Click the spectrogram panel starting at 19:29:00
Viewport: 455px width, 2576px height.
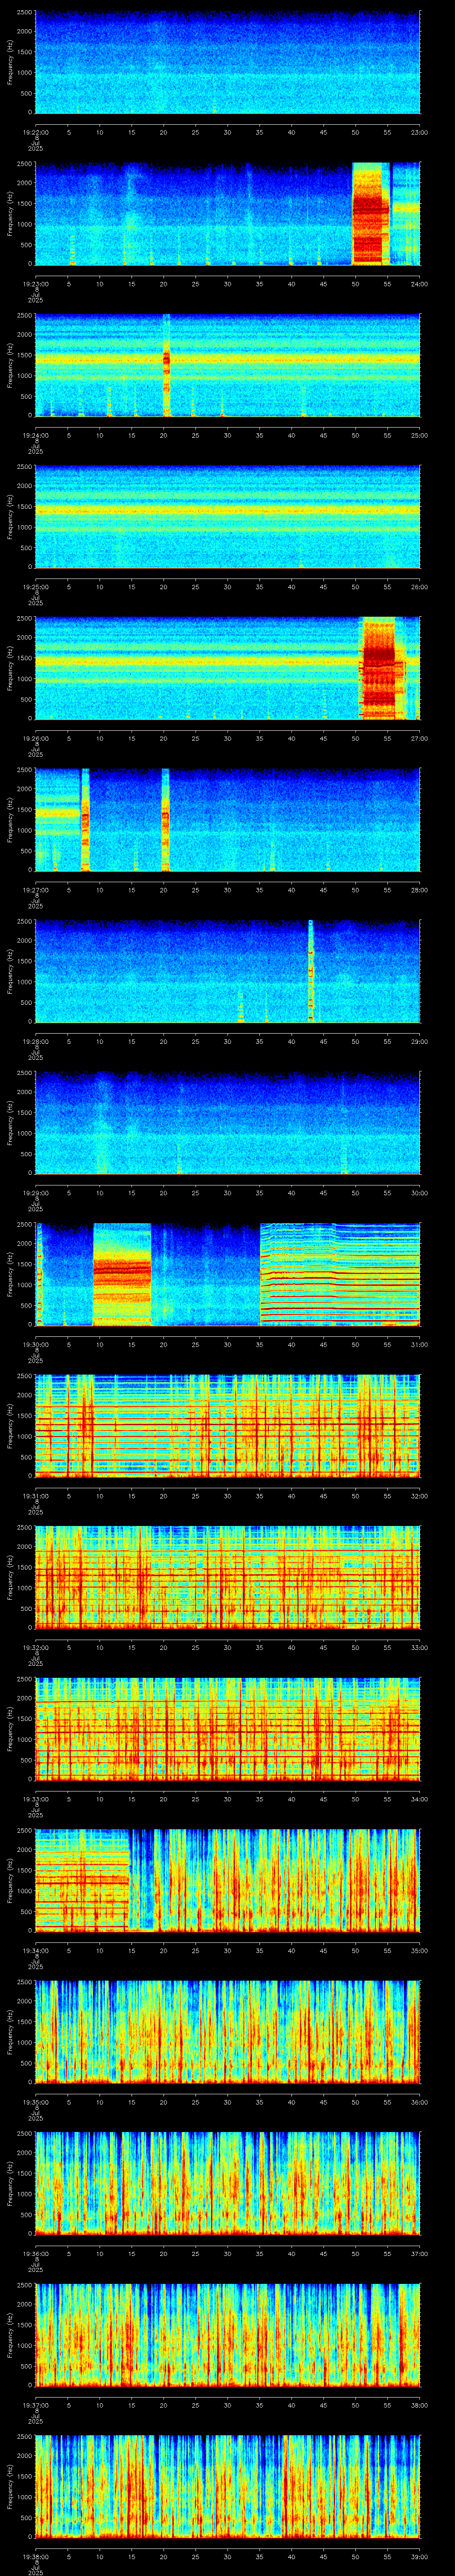[x=227, y=1123]
